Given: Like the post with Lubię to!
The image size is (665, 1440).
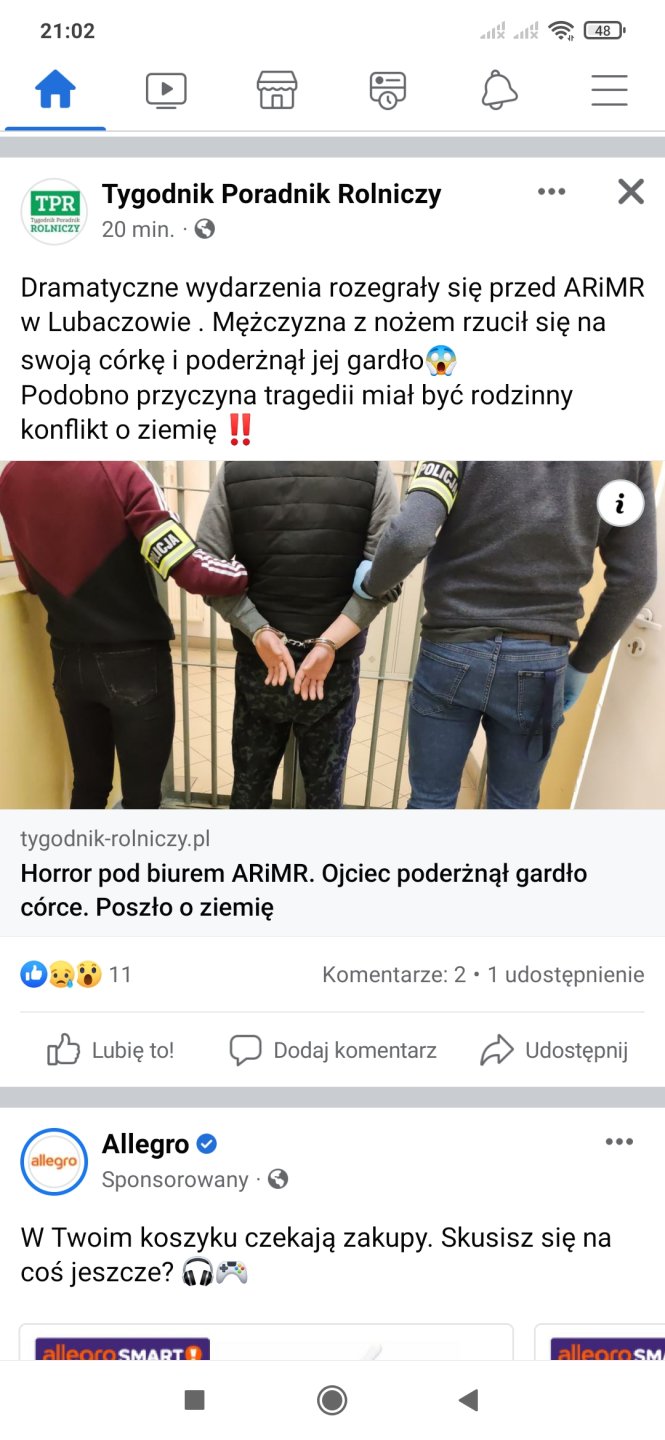Looking at the screenshot, I should (x=111, y=1050).
